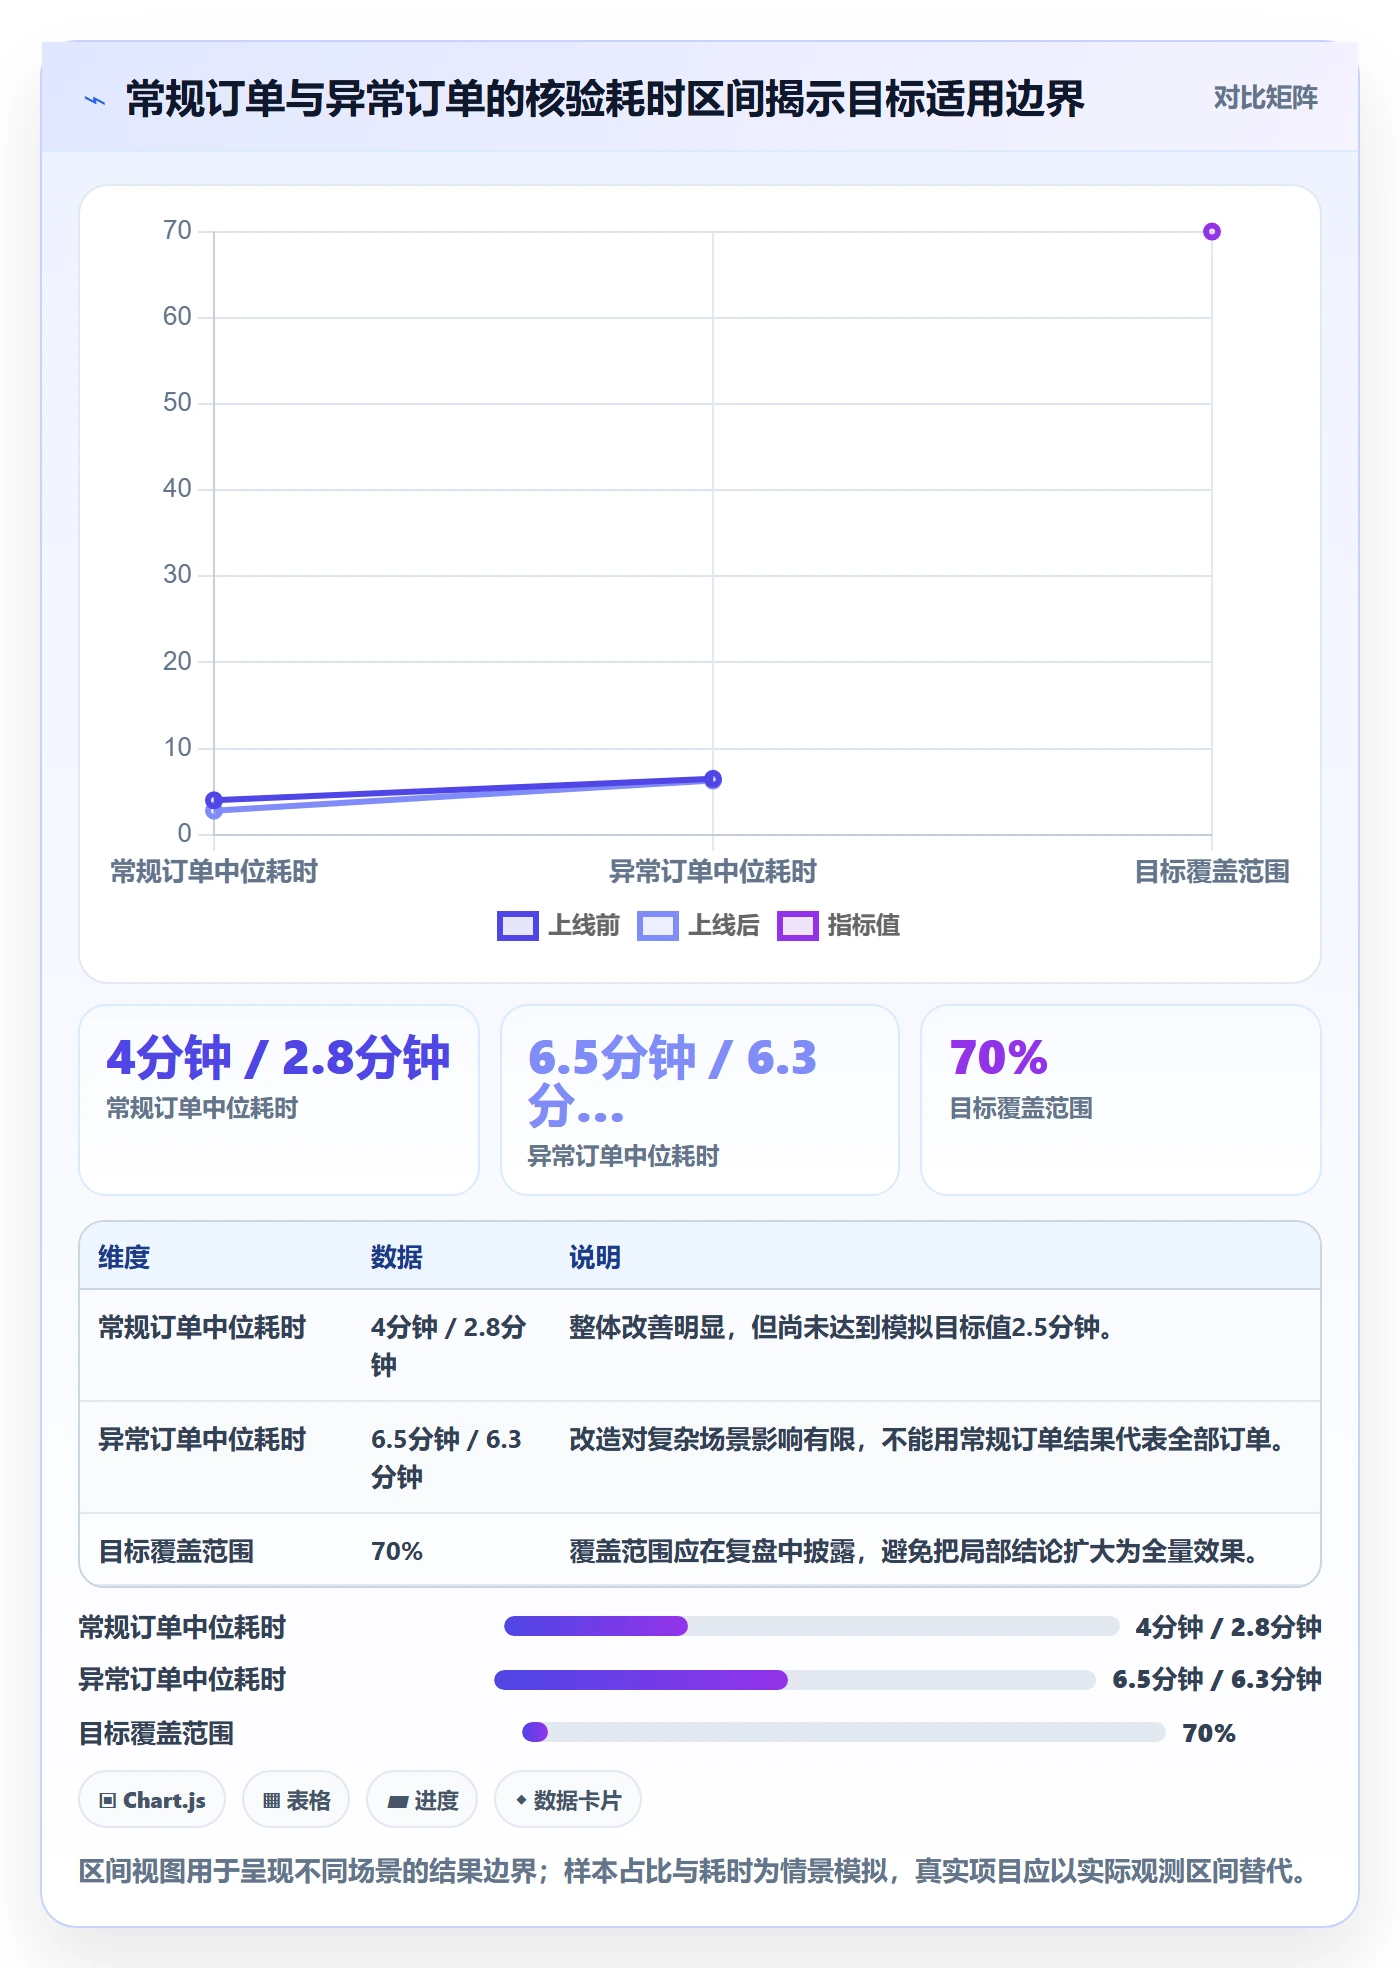Image resolution: width=1400 pixels, height=1968 pixels.
Task: Toggle the 上线前 legend item
Action: click(x=559, y=925)
